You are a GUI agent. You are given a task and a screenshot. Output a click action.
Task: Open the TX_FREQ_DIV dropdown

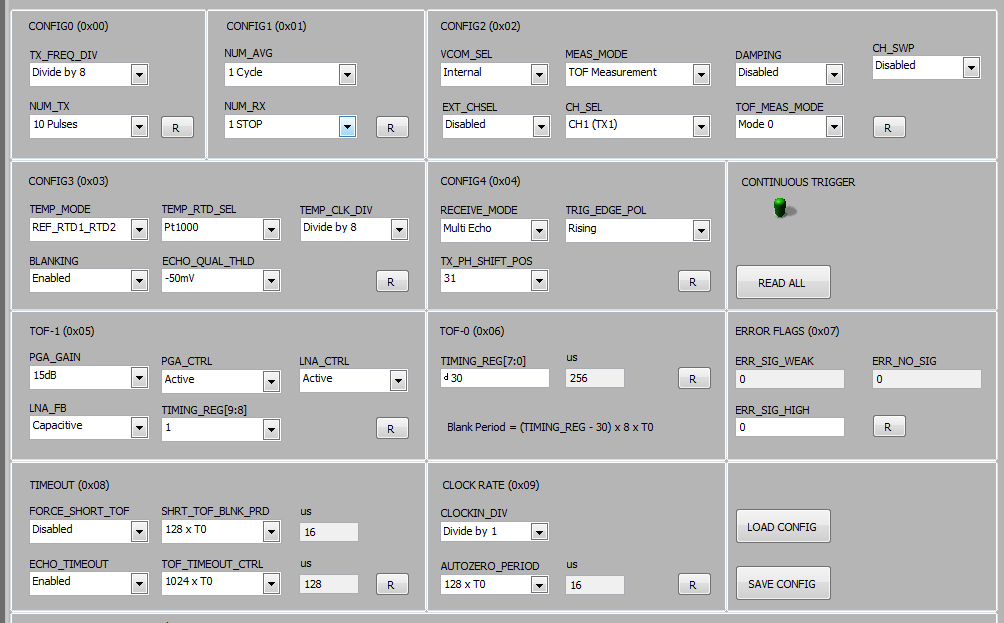coord(138,74)
